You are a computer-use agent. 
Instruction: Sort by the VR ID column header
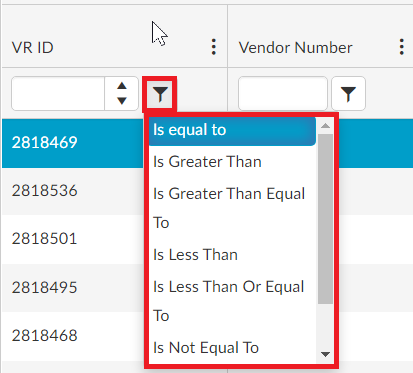(33, 48)
